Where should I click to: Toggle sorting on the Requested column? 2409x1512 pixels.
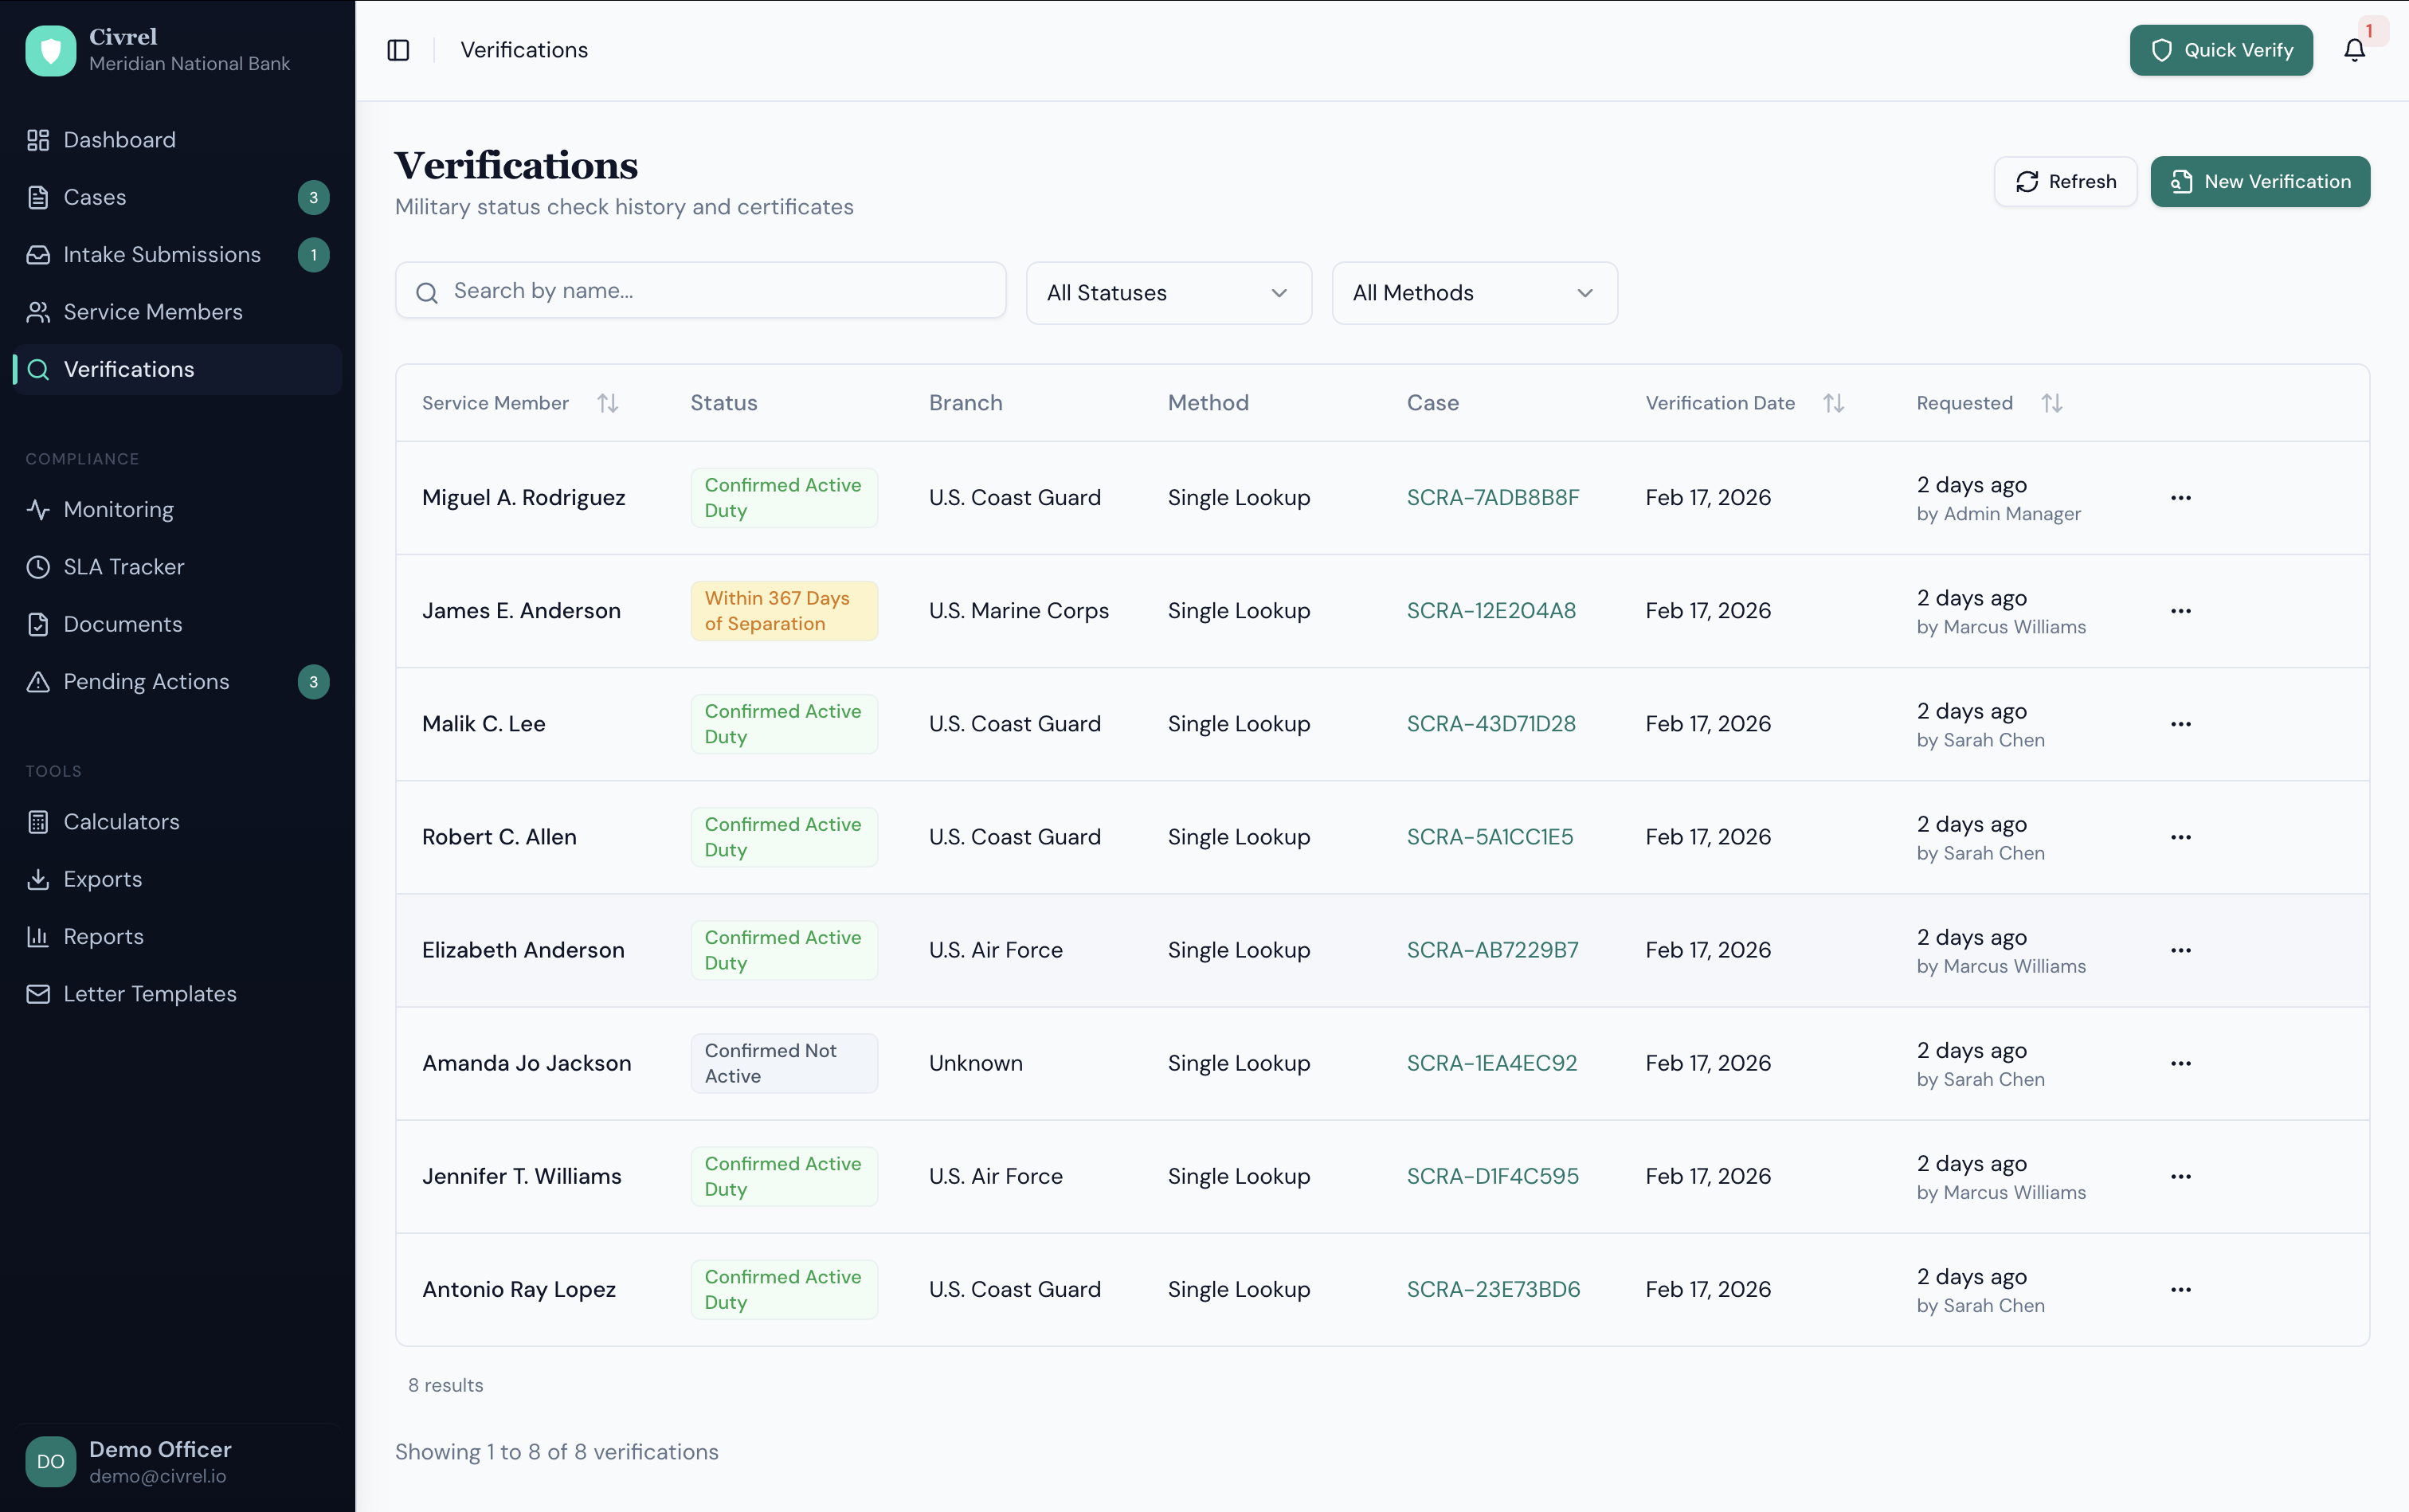2052,402
